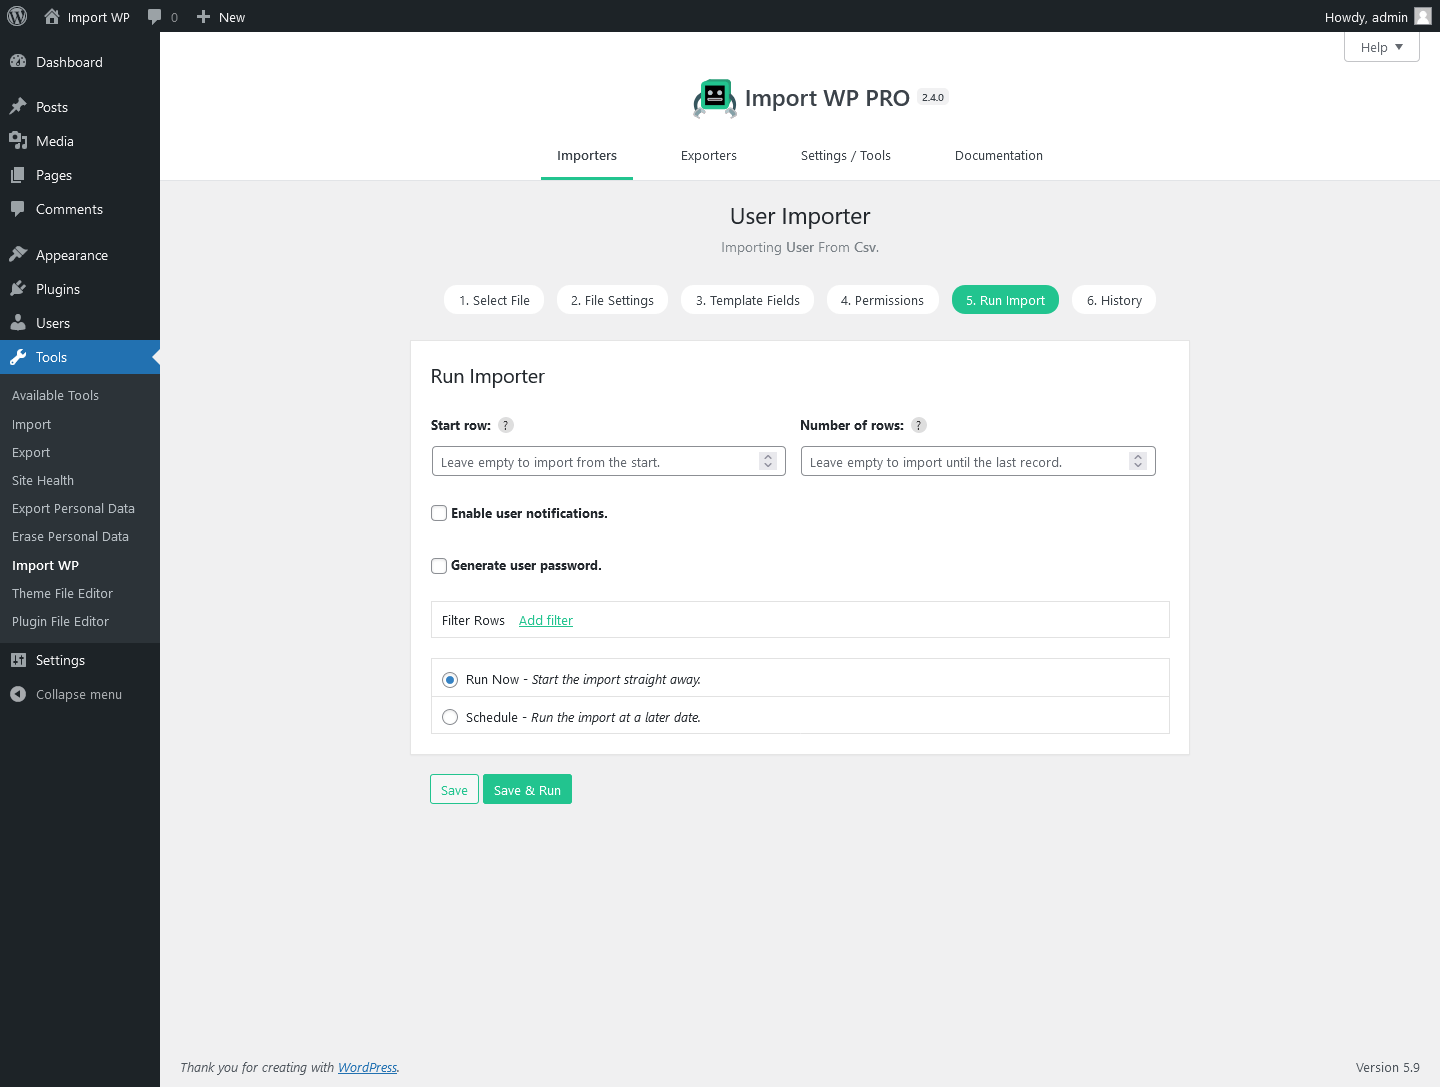Click the Add filter link
This screenshot has width=1440, height=1087.
pos(545,620)
